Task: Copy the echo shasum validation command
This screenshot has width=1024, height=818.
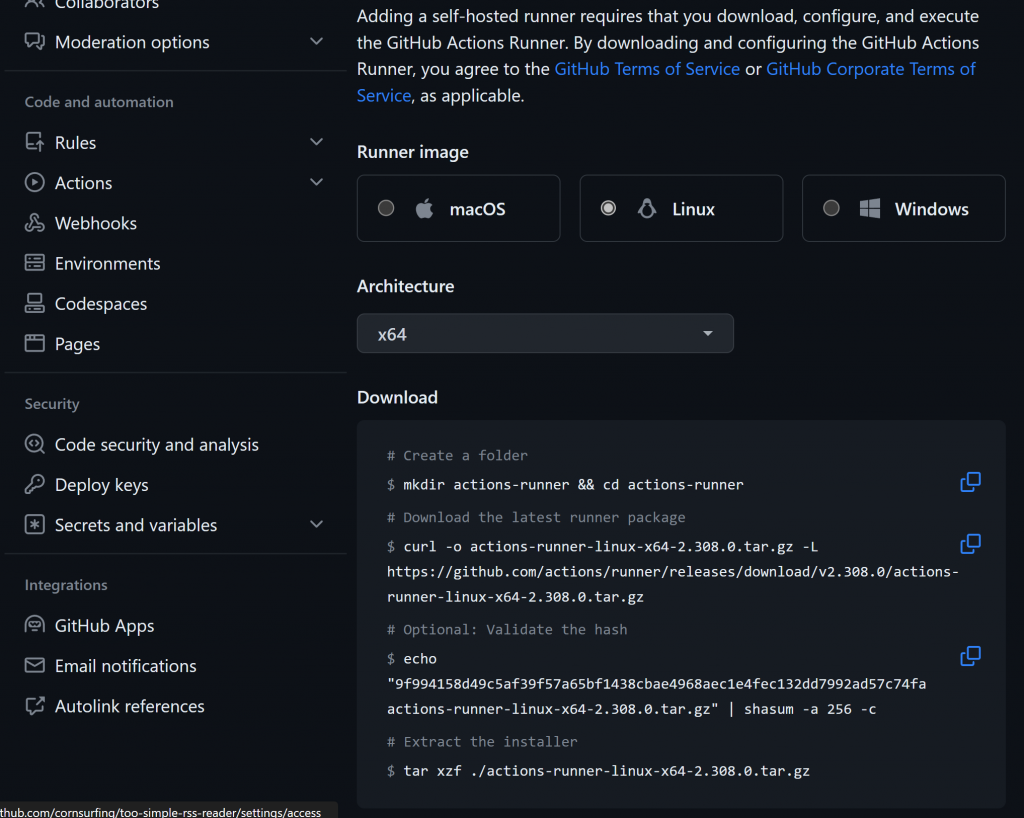Action: 970,656
